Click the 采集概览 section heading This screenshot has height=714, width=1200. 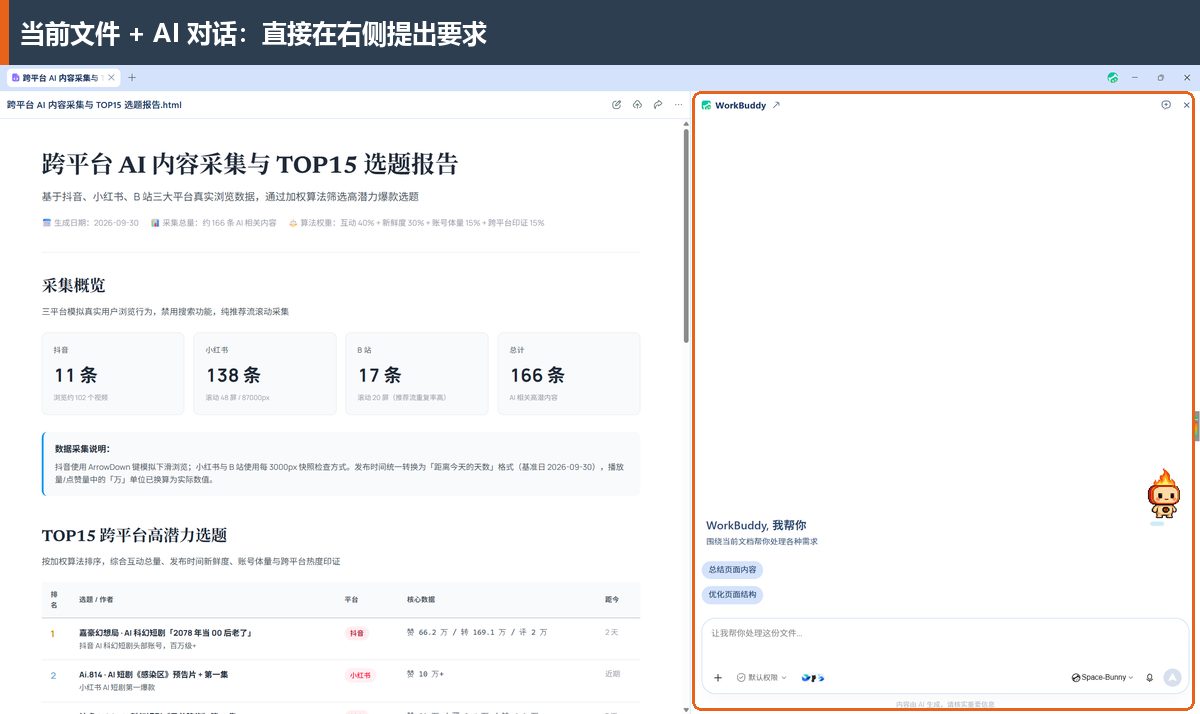[x=73, y=286]
